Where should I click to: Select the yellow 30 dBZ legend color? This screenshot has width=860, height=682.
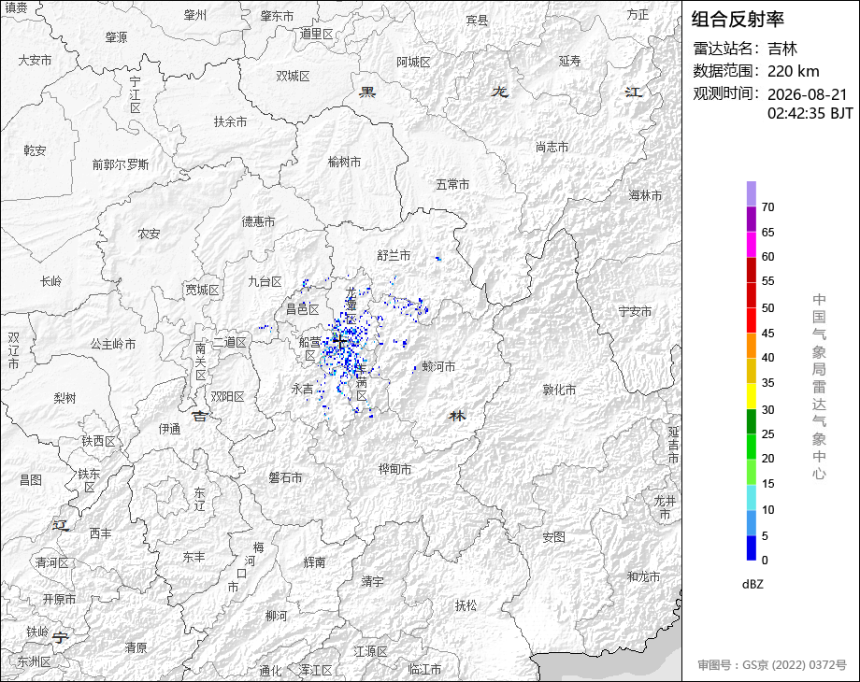pyautogui.click(x=751, y=396)
